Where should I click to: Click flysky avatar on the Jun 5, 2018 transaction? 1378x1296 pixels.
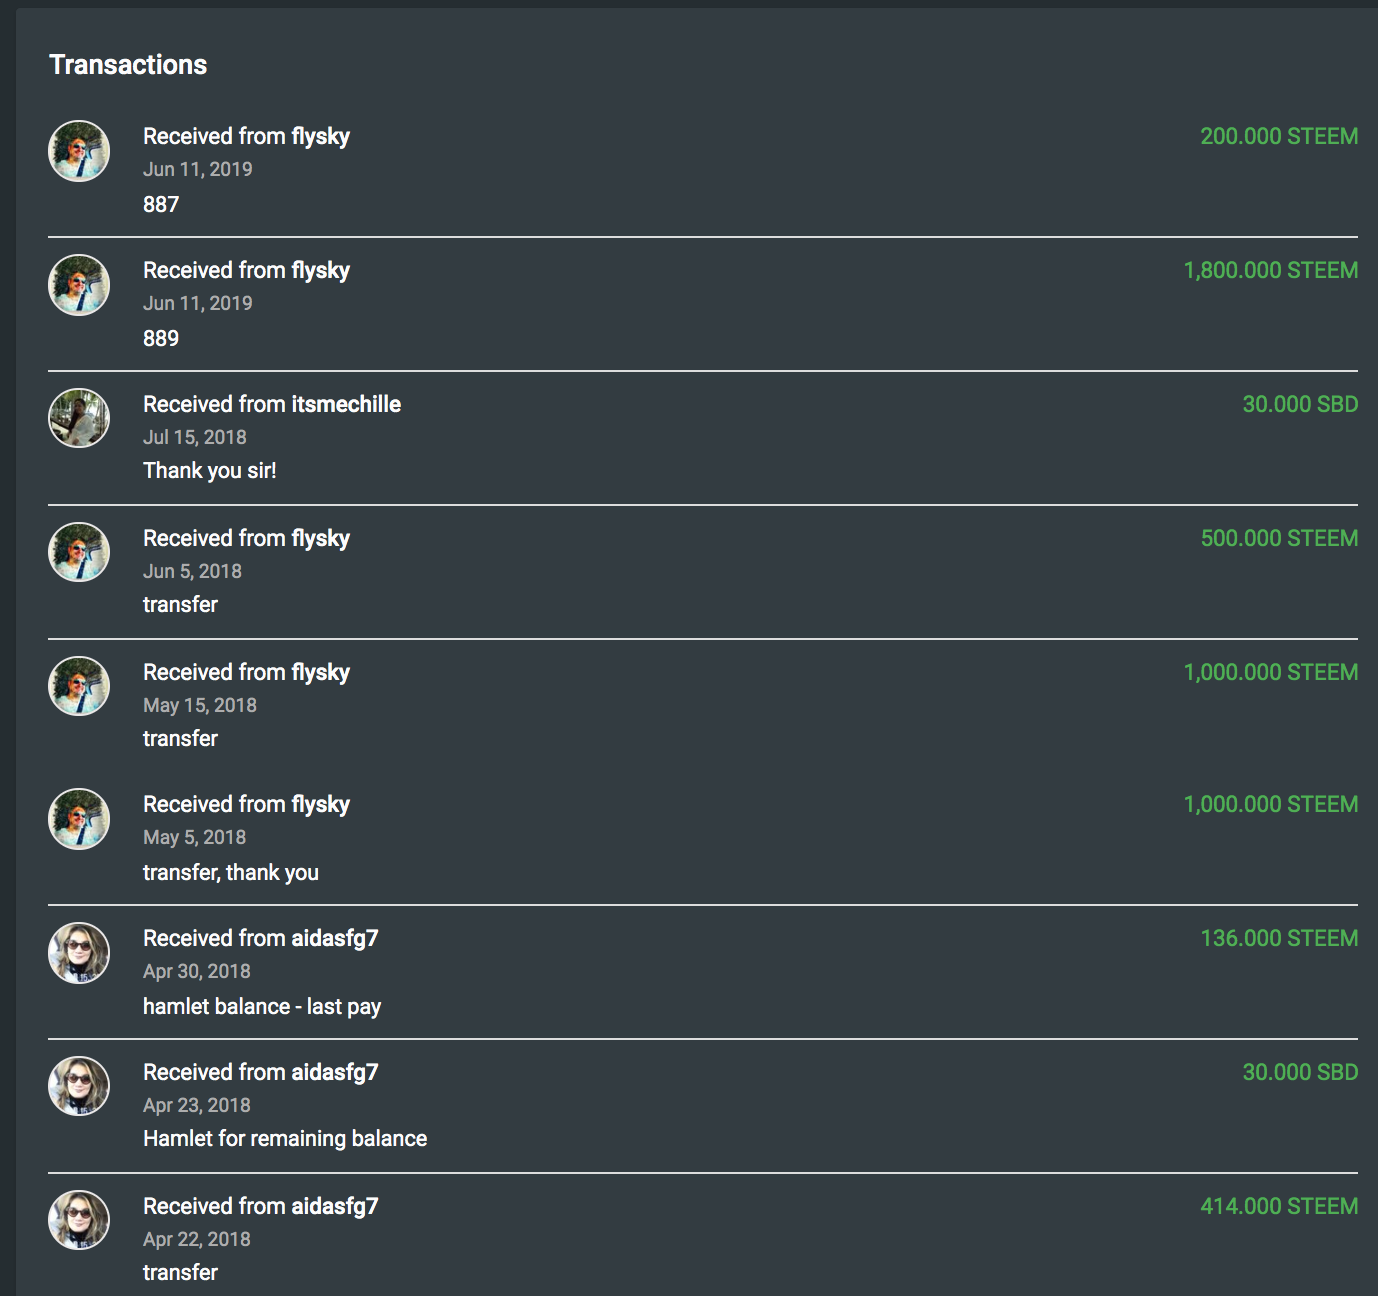pos(79,552)
